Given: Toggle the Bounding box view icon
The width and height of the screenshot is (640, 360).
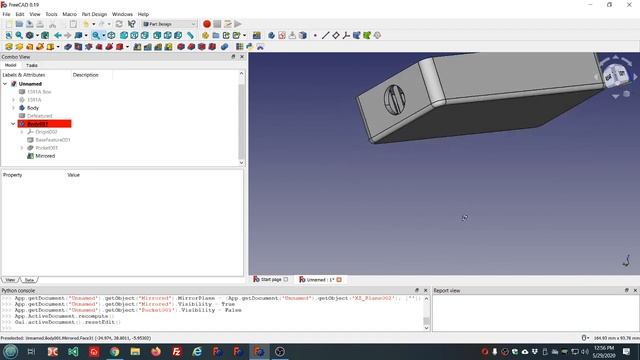Looking at the screenshot, I should pyautogui.click(x=45, y=36).
